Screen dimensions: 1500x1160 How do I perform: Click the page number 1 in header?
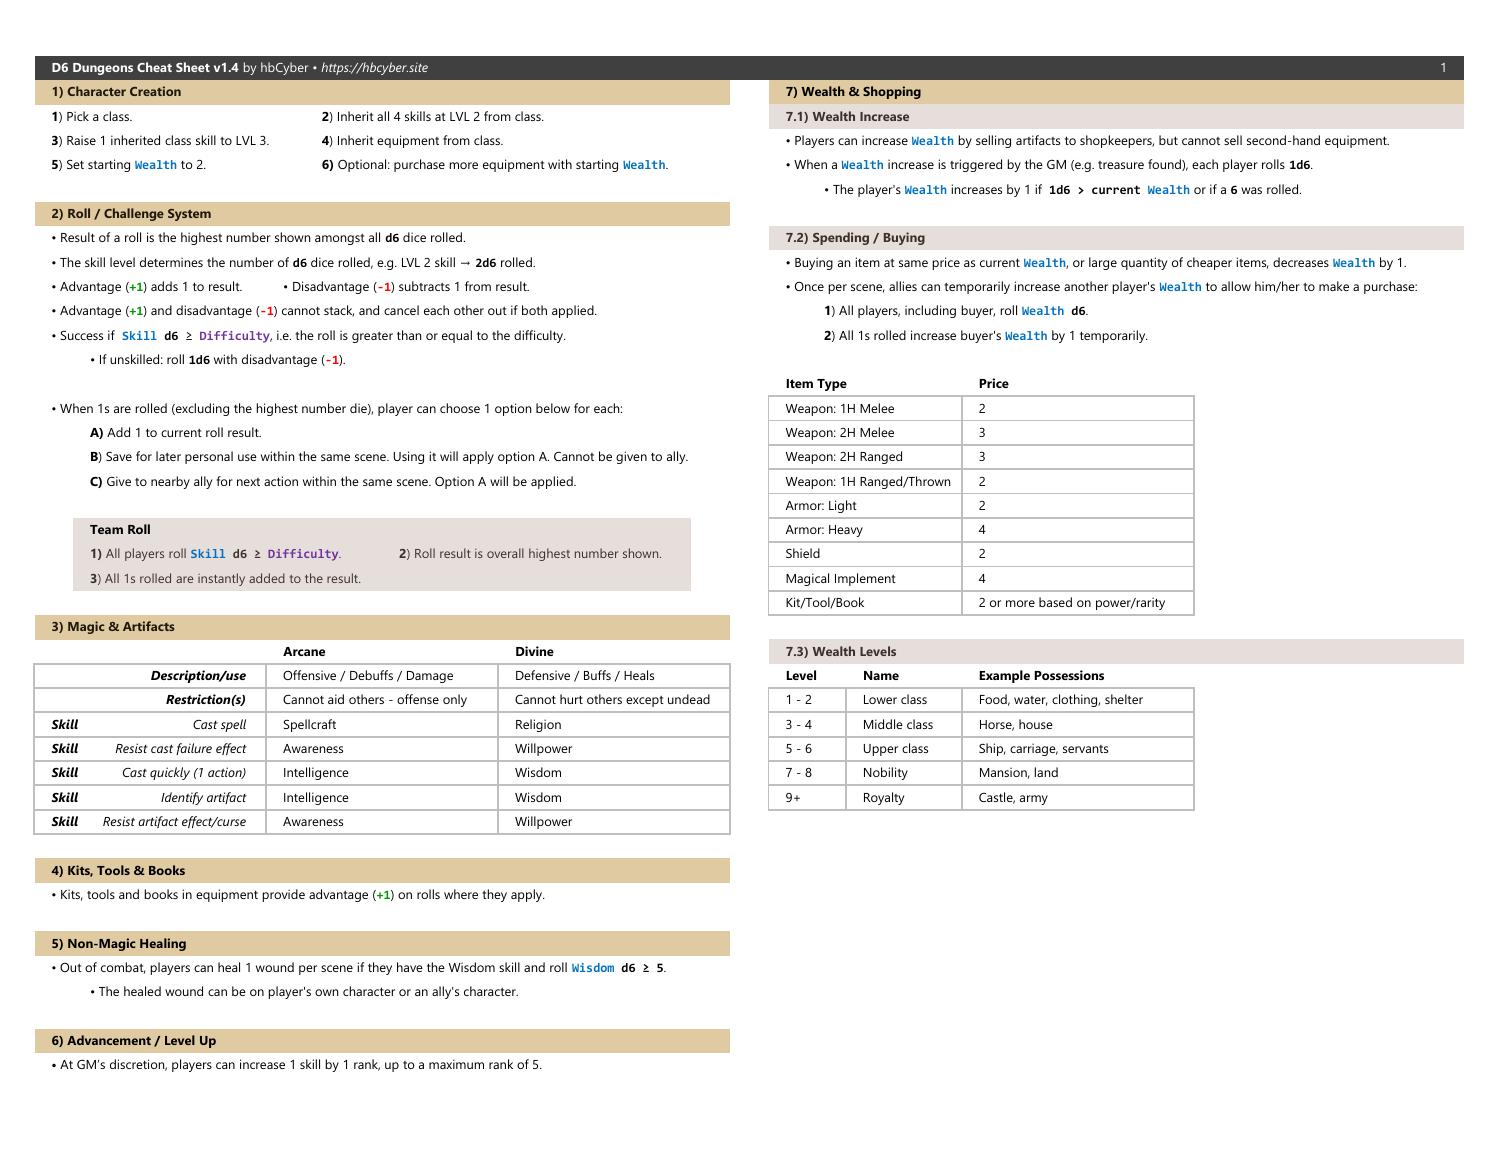pyautogui.click(x=1443, y=68)
